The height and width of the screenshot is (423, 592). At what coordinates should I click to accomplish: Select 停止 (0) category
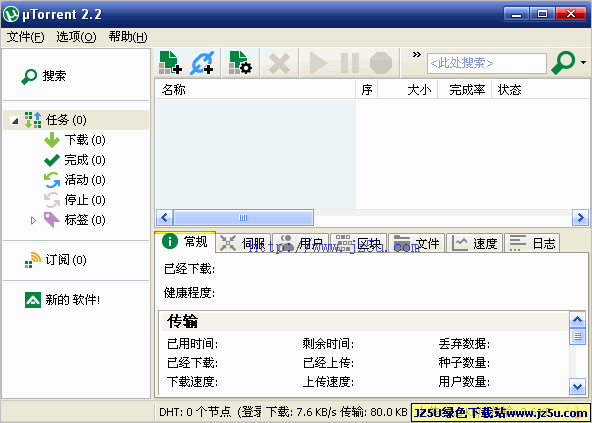click(75, 200)
